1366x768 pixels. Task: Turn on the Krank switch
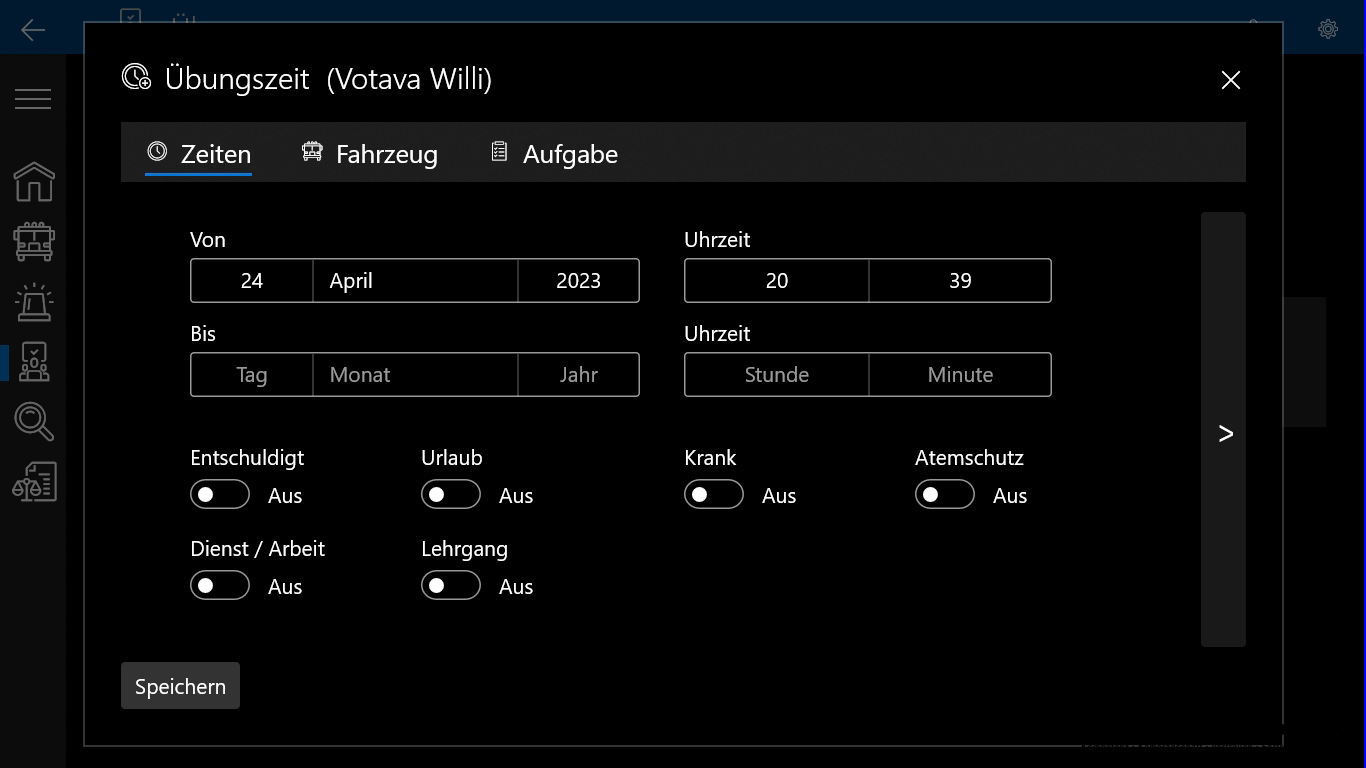tap(714, 495)
